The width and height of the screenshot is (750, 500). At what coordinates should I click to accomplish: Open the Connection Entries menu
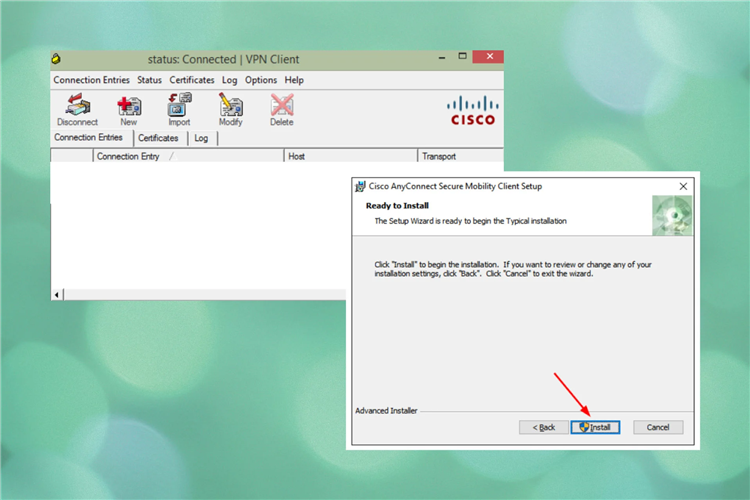click(x=91, y=80)
